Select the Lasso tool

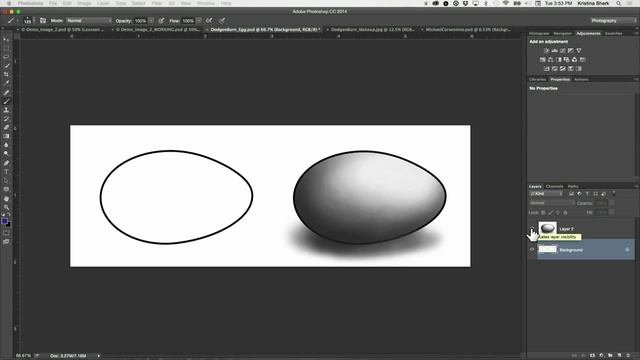(x=6, y=57)
